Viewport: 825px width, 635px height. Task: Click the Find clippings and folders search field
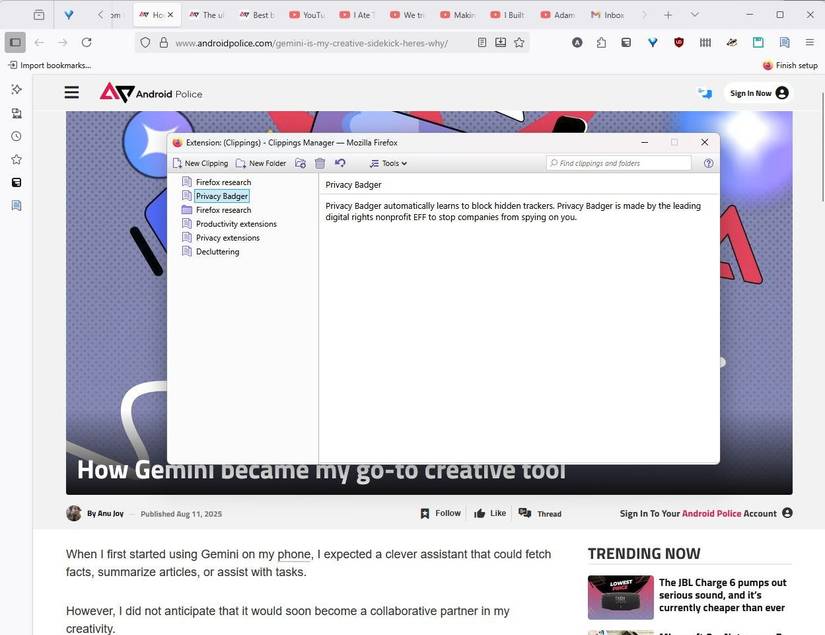tap(618, 162)
